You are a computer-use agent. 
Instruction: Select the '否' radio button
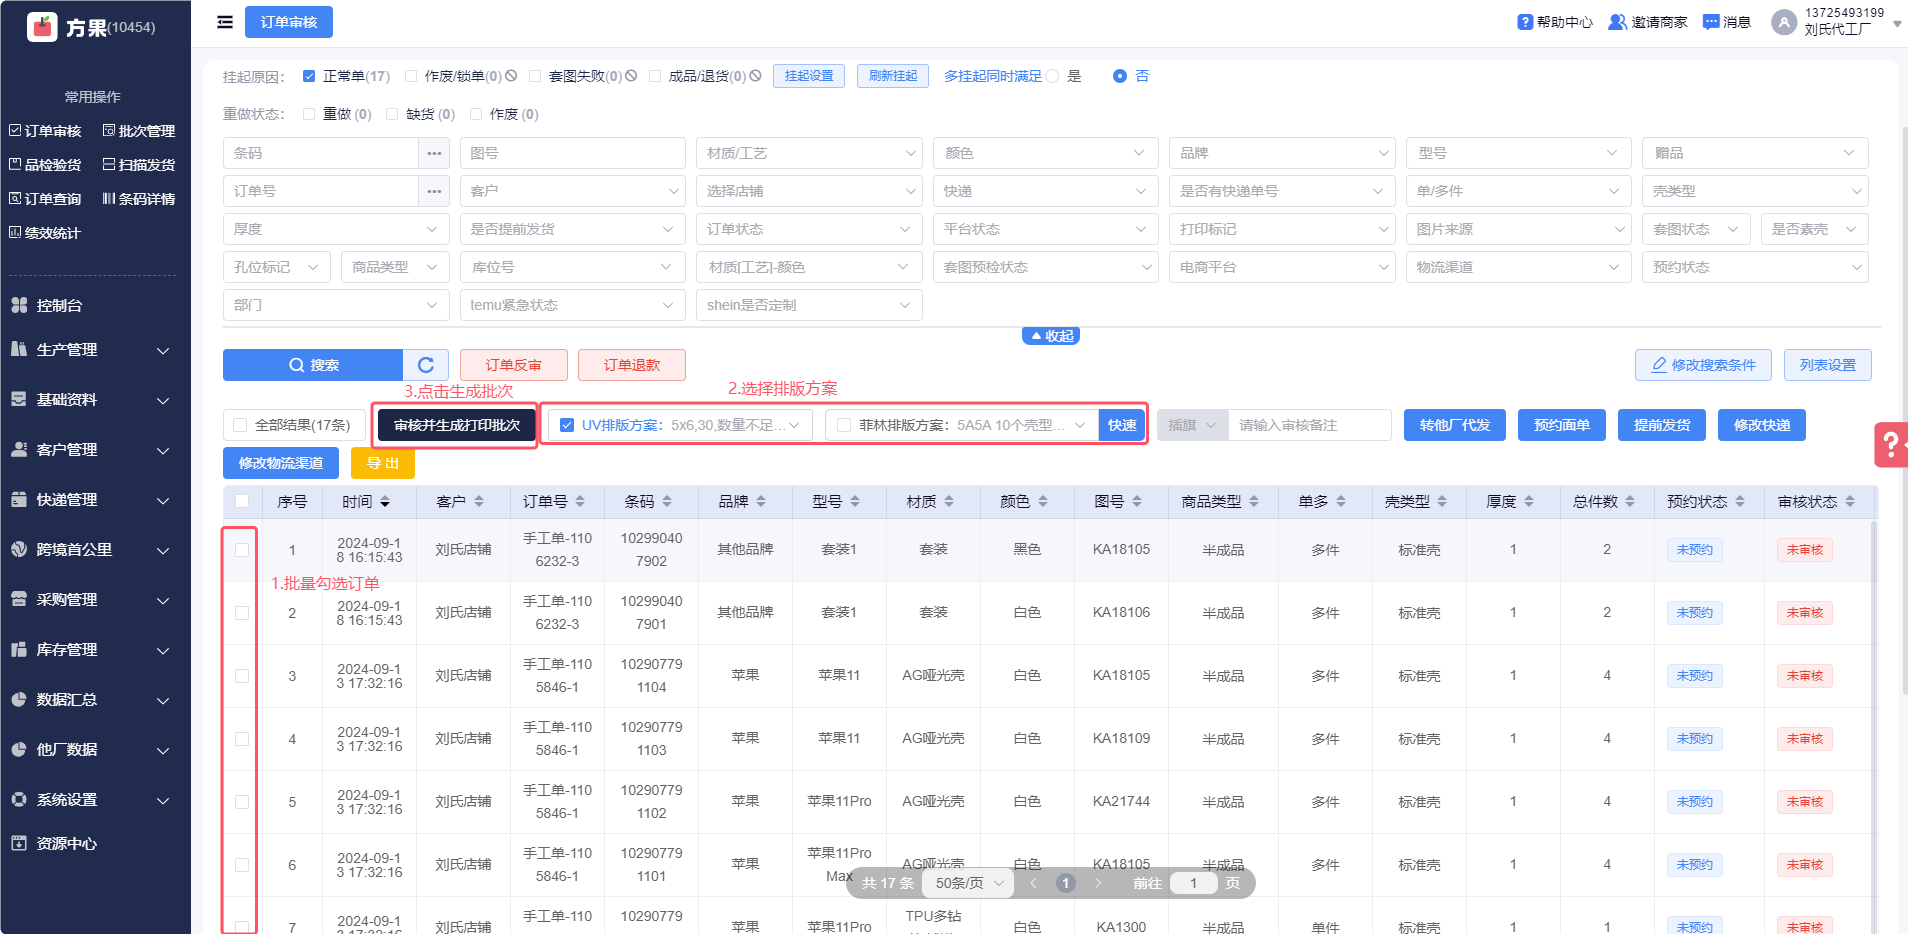click(x=1120, y=76)
